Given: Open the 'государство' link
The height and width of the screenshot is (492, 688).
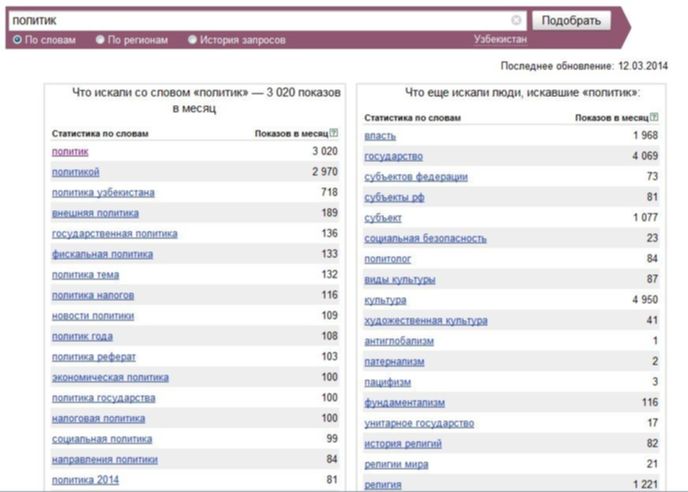Looking at the screenshot, I should click(394, 156).
